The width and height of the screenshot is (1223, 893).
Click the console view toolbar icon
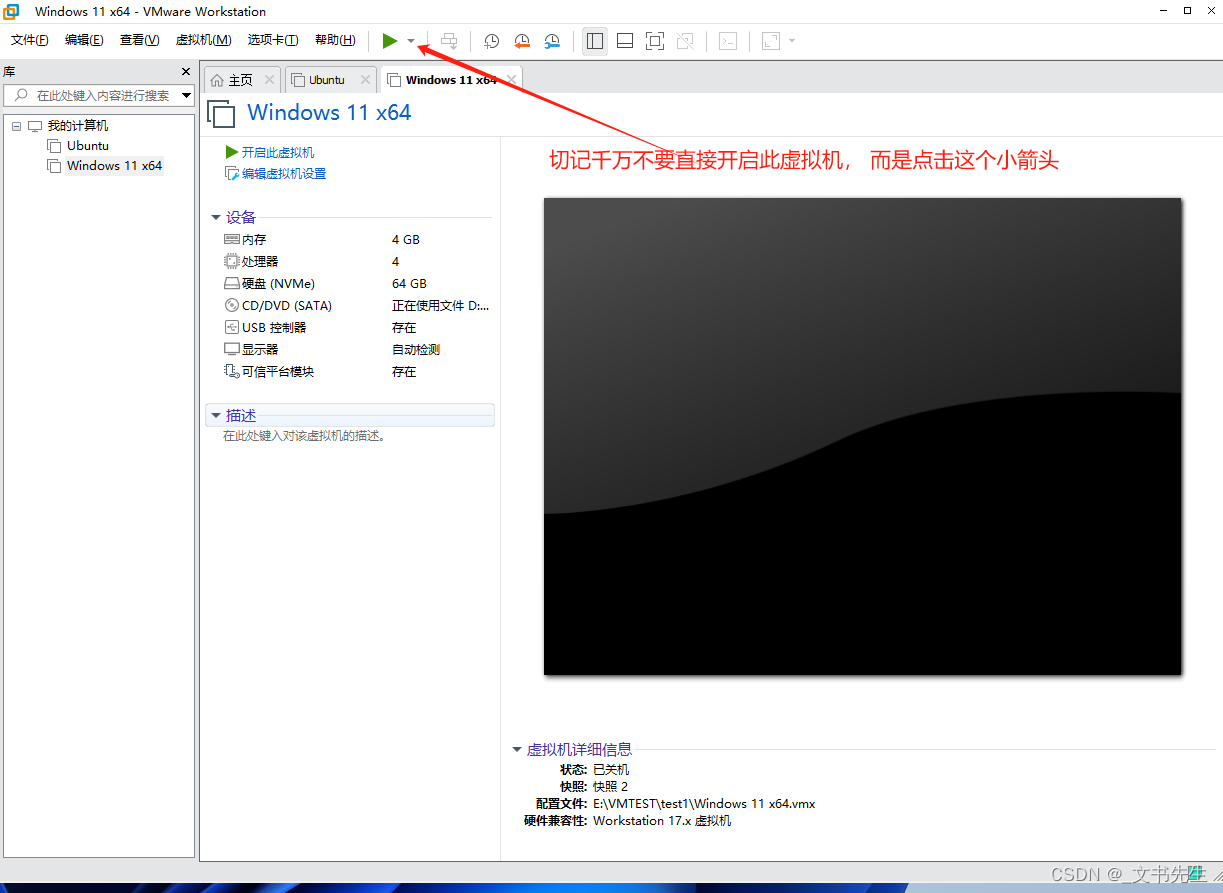pos(729,41)
